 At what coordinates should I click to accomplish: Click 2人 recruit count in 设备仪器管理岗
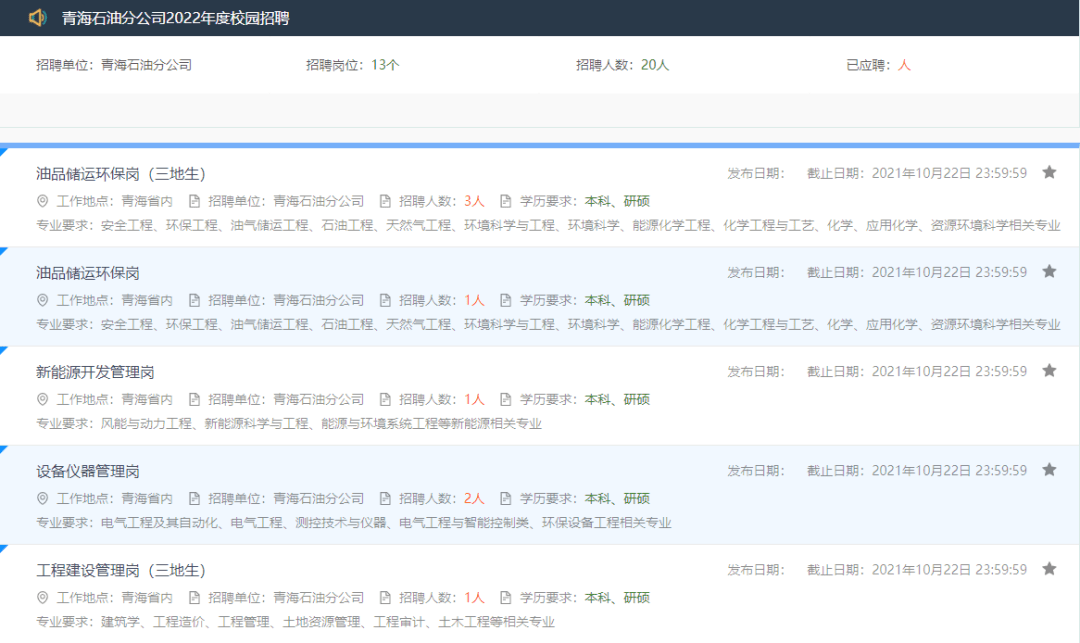[474, 498]
